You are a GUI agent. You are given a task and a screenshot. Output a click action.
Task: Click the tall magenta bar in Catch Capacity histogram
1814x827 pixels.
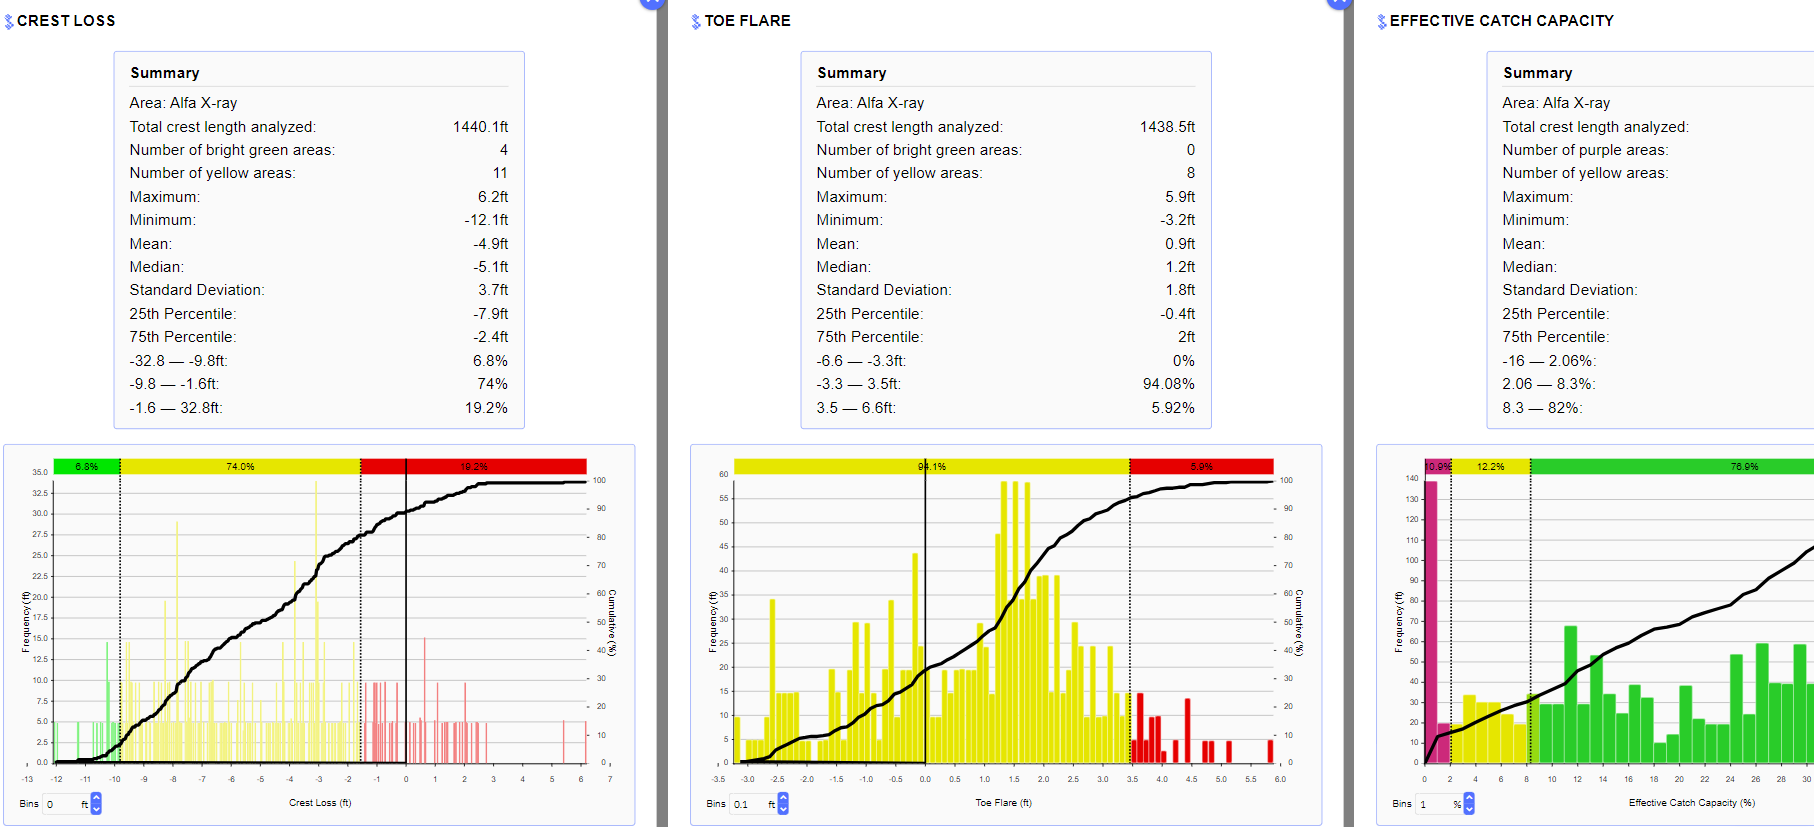pyautogui.click(x=1431, y=620)
